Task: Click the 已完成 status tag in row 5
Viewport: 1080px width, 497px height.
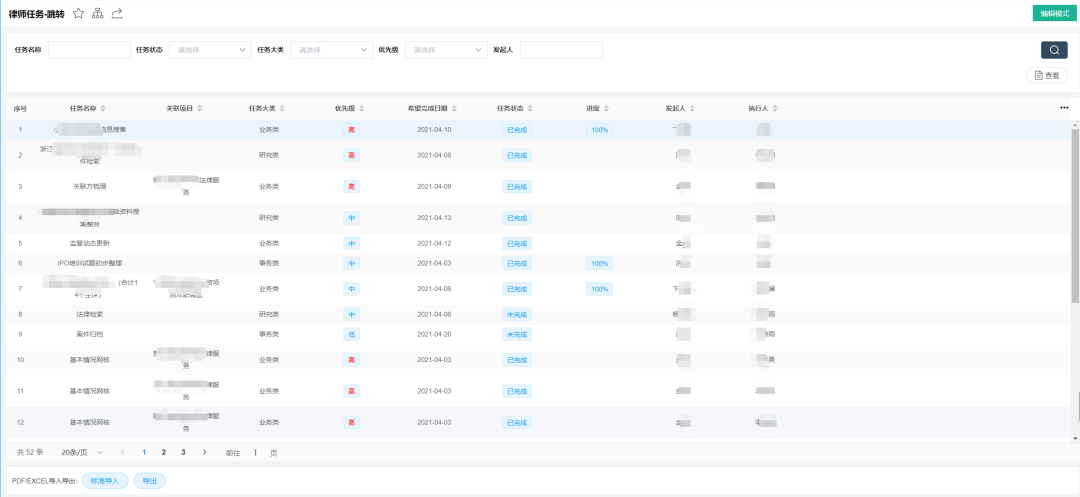Action: (x=517, y=243)
